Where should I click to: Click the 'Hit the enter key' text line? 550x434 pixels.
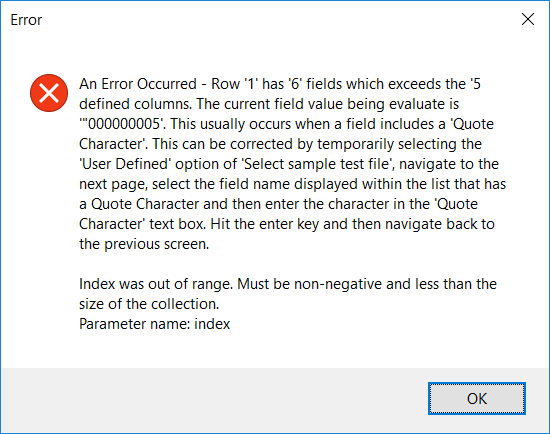(353, 224)
